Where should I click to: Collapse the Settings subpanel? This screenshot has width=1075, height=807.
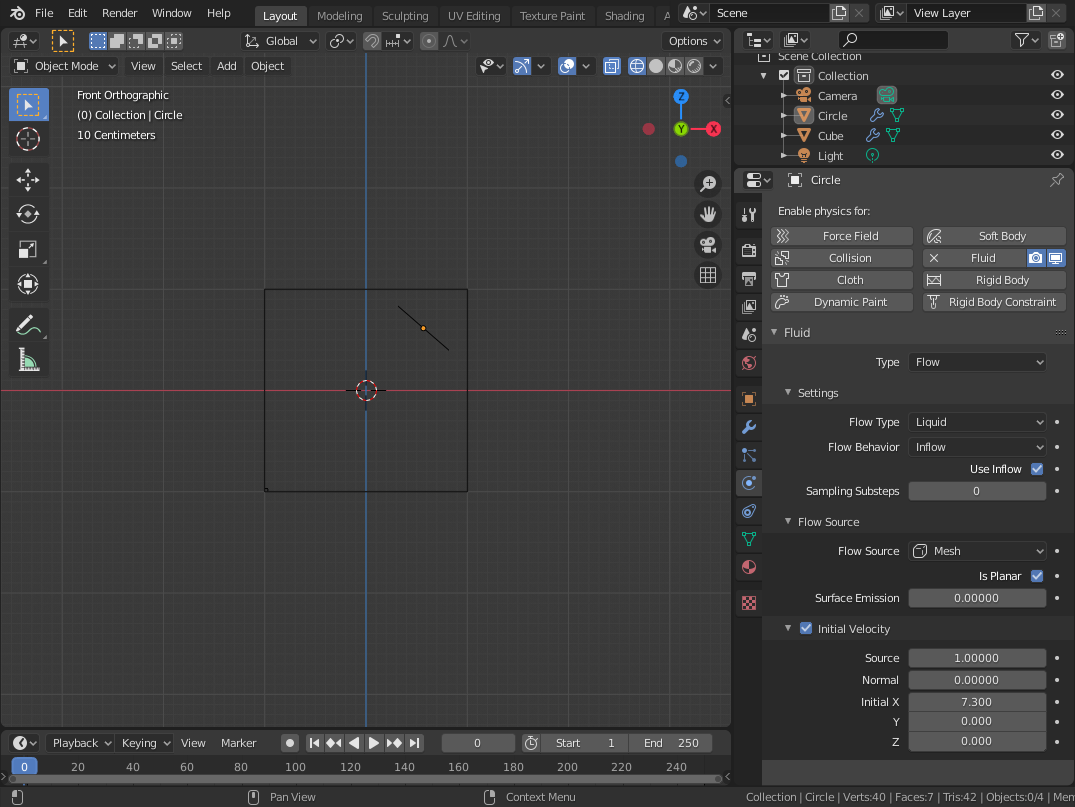pyautogui.click(x=788, y=393)
